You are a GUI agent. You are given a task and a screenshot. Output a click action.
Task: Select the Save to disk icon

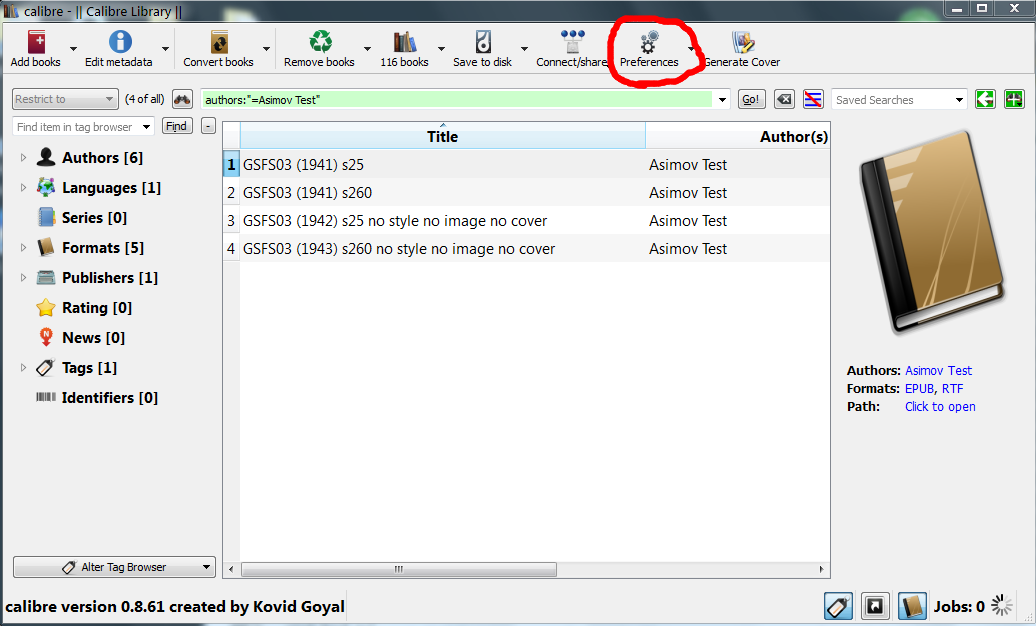483,42
